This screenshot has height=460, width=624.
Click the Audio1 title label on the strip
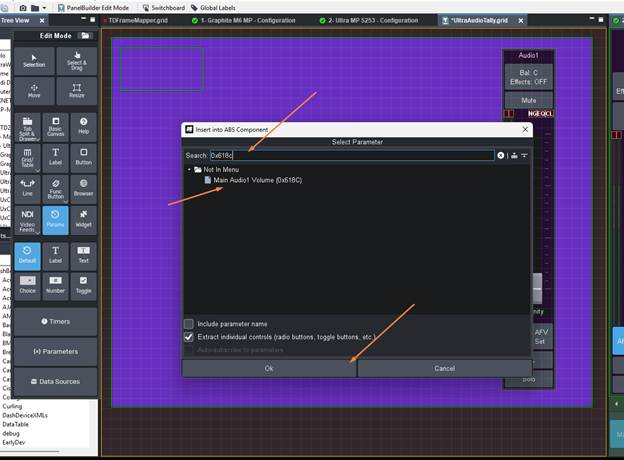point(528,55)
